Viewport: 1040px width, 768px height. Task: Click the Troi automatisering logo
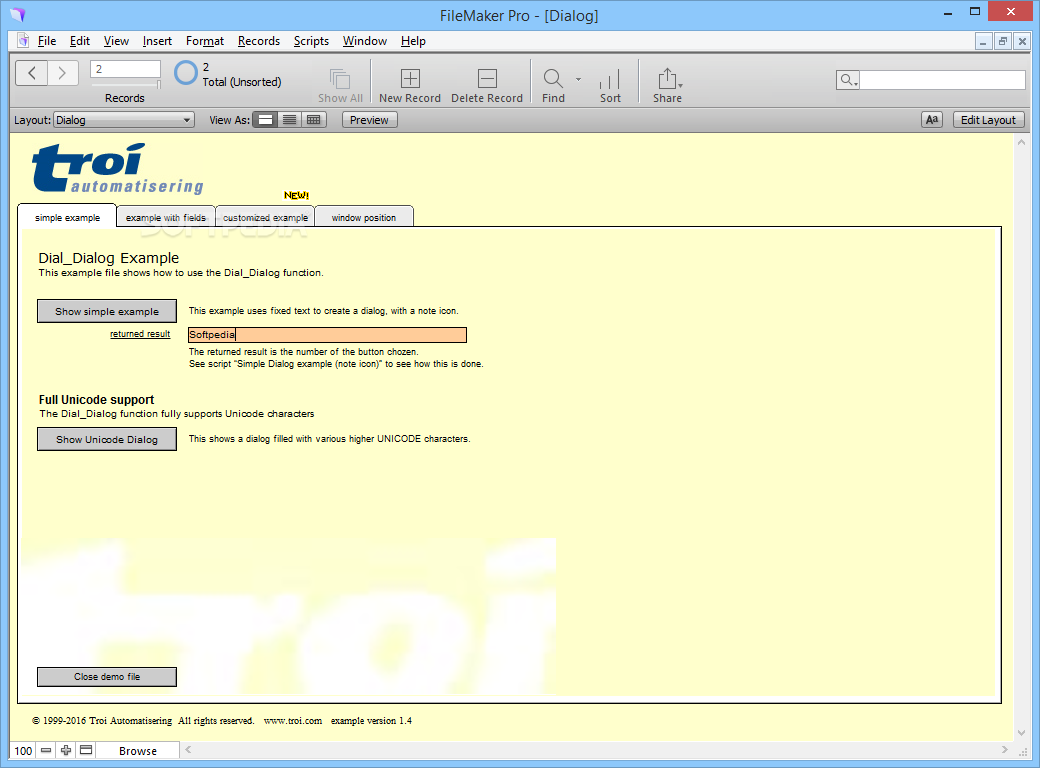point(117,168)
